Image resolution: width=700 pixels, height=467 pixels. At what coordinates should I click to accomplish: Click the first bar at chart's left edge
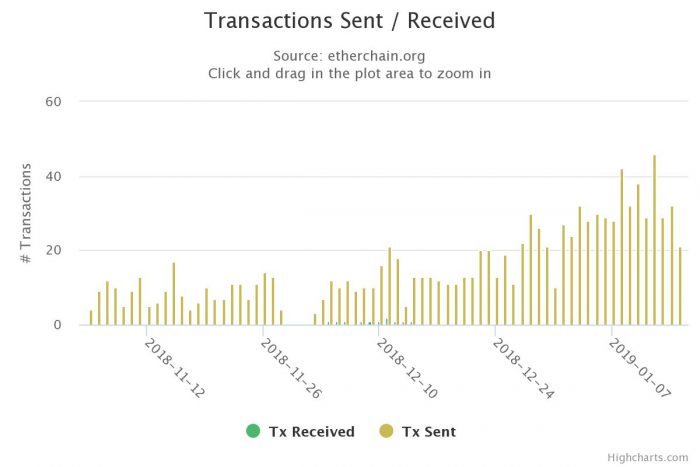pyautogui.click(x=91, y=317)
